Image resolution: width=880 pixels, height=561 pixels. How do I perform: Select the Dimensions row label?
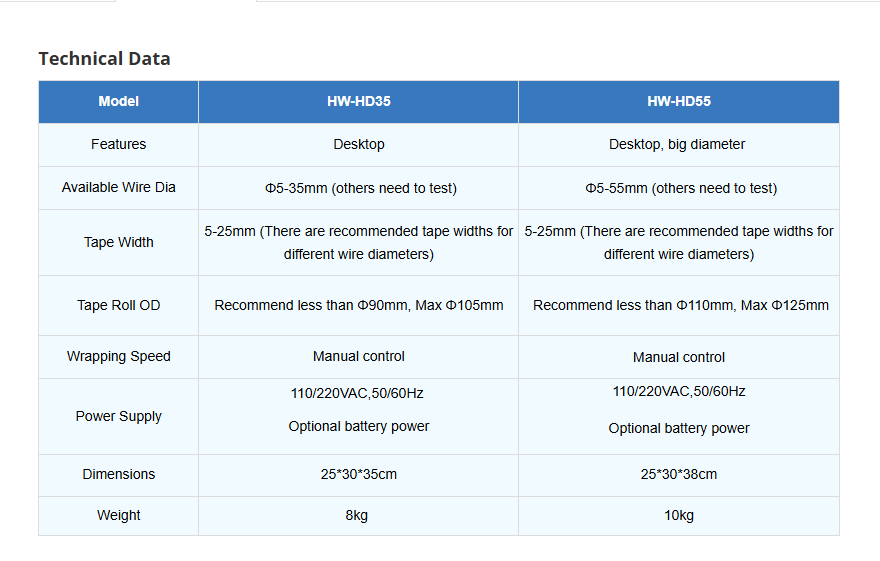(118, 474)
